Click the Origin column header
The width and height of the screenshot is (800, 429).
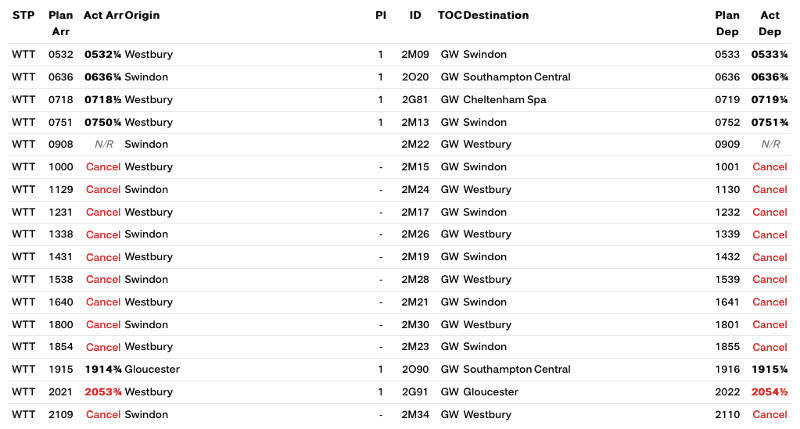[x=142, y=16]
